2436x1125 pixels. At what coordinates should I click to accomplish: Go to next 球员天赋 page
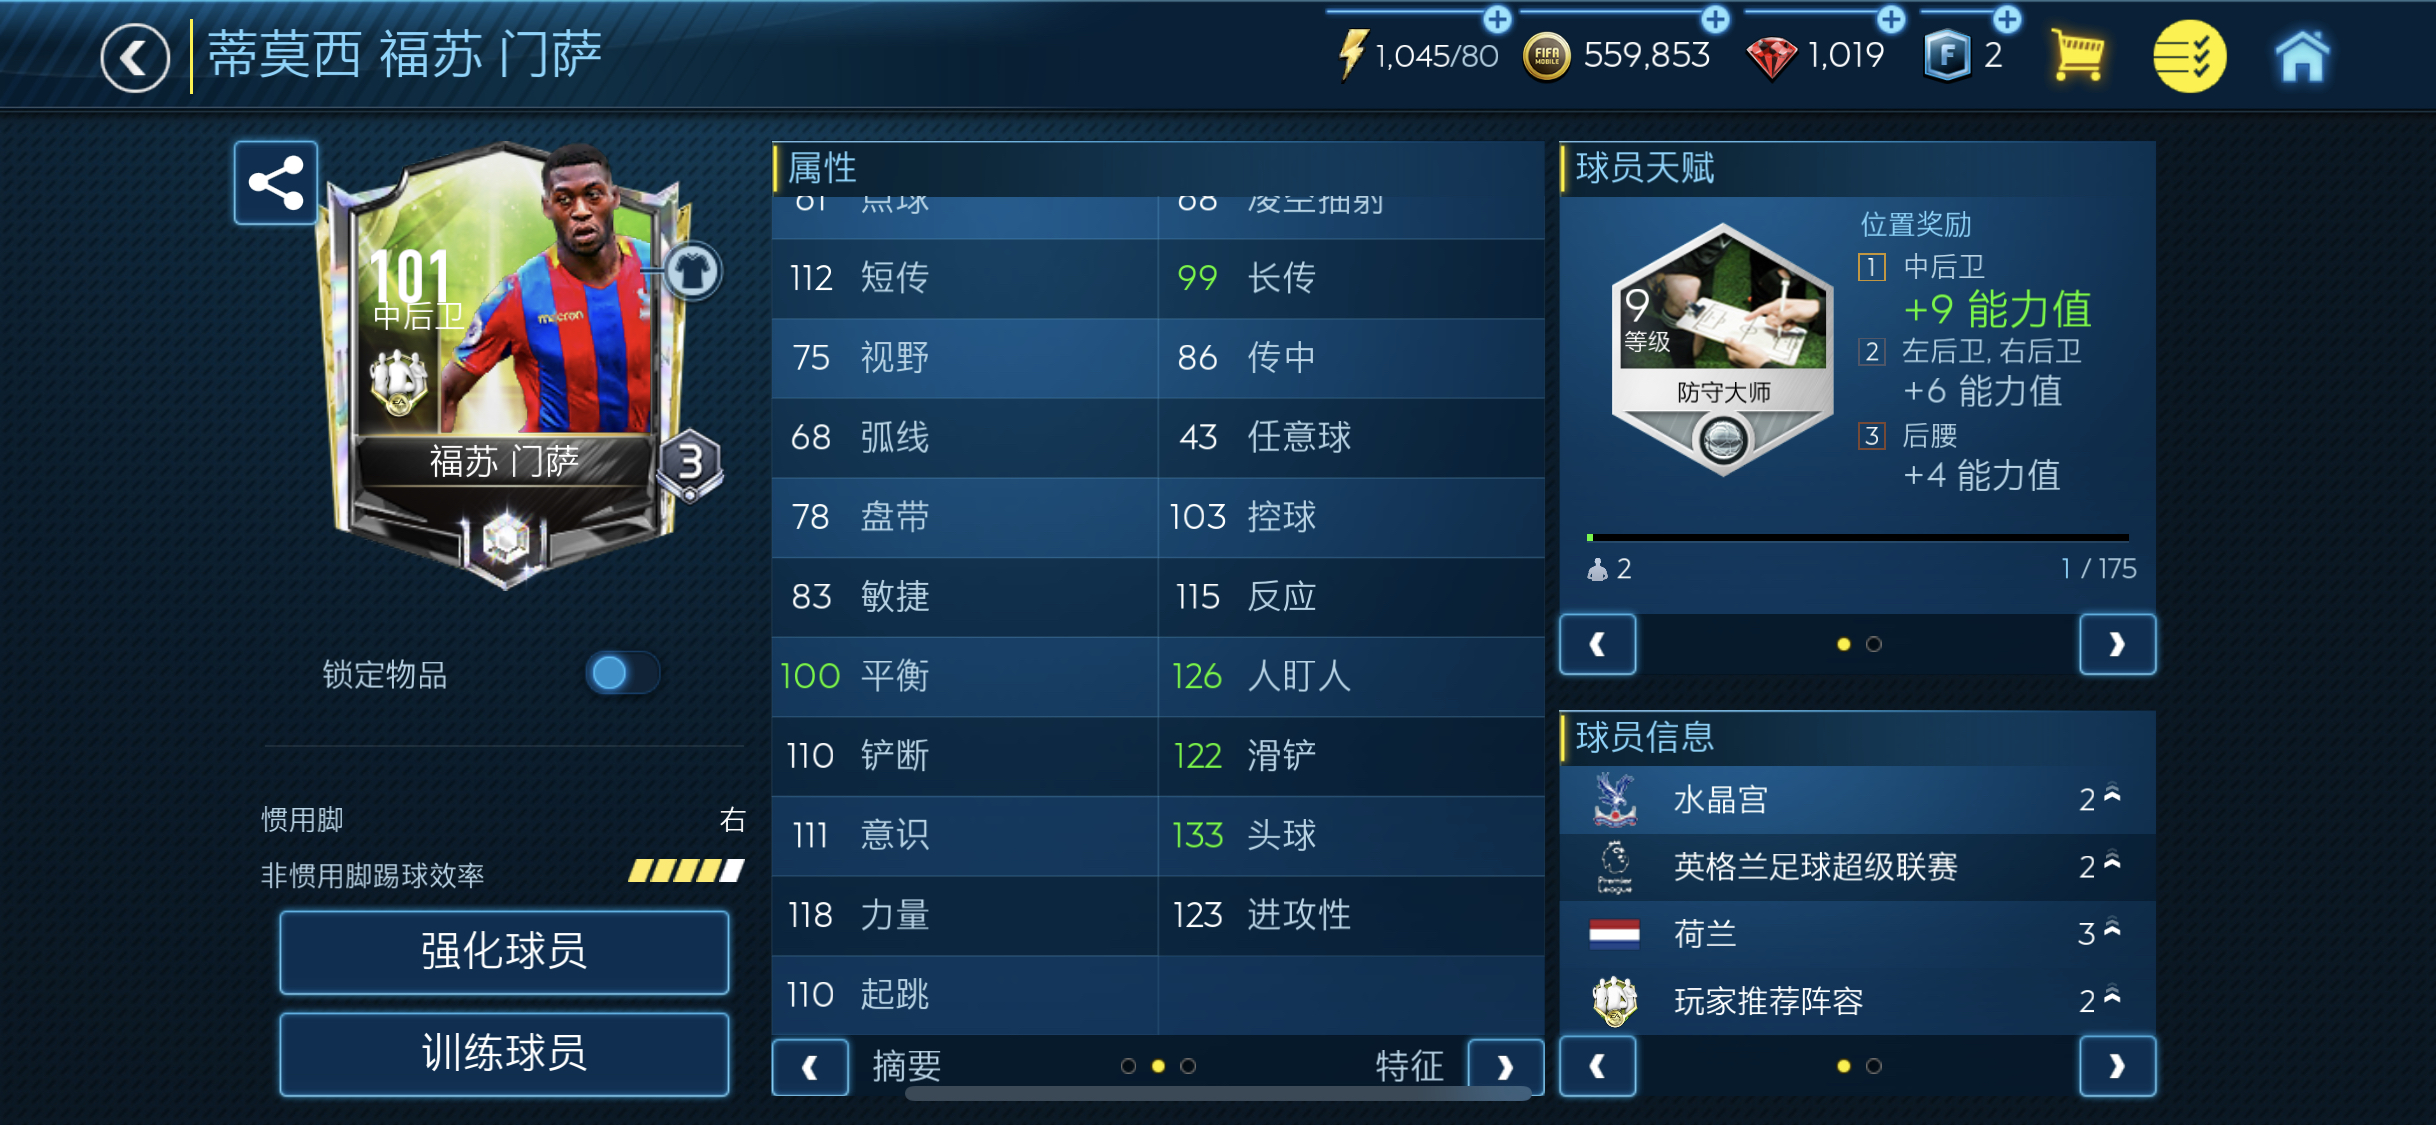(x=2117, y=645)
